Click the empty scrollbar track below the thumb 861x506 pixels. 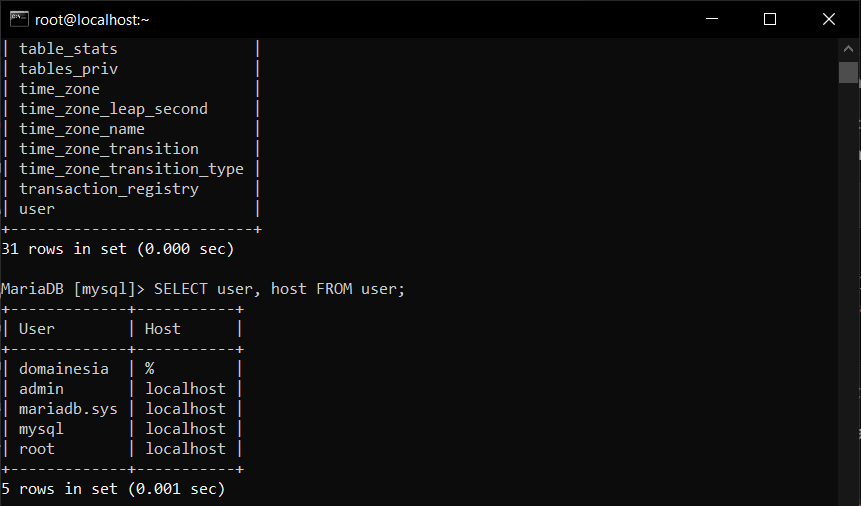848,300
